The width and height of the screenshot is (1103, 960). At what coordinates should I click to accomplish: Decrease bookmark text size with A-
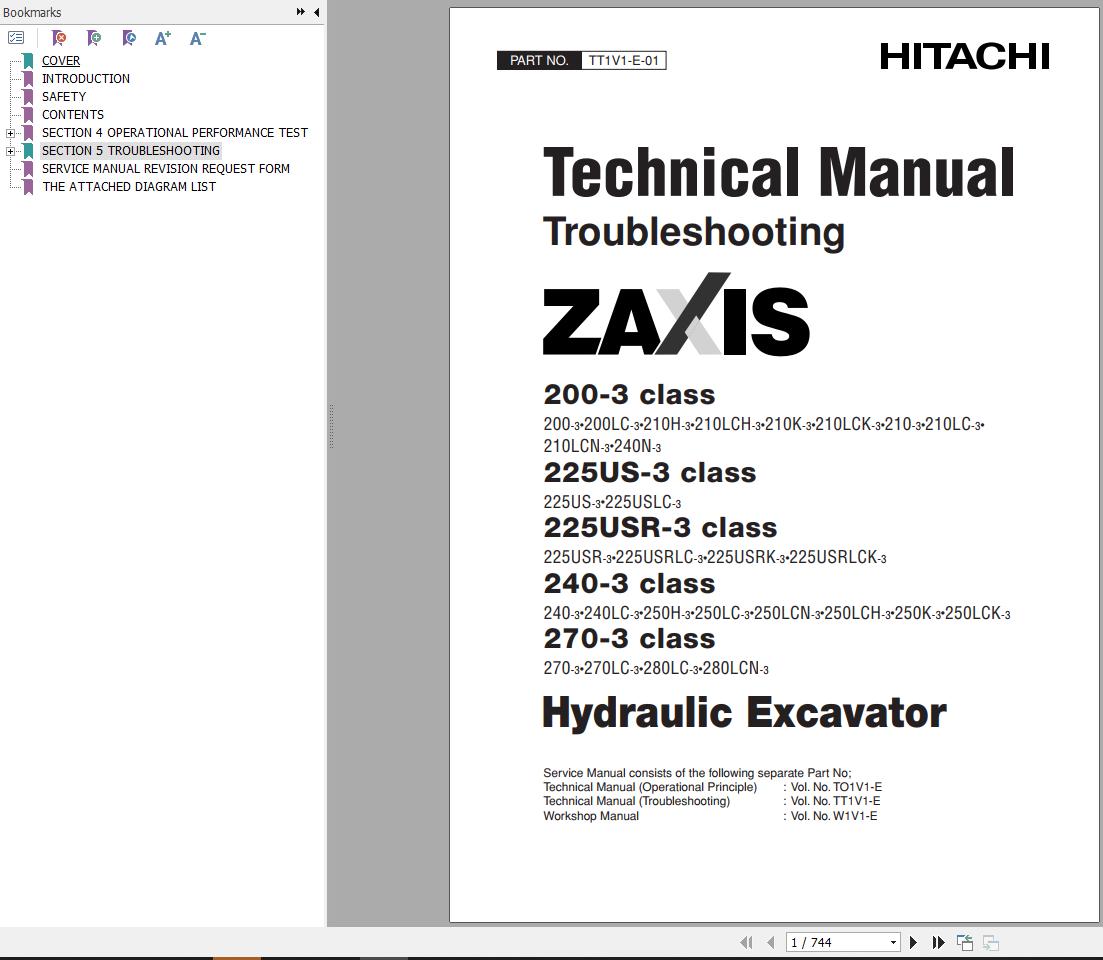[198, 38]
